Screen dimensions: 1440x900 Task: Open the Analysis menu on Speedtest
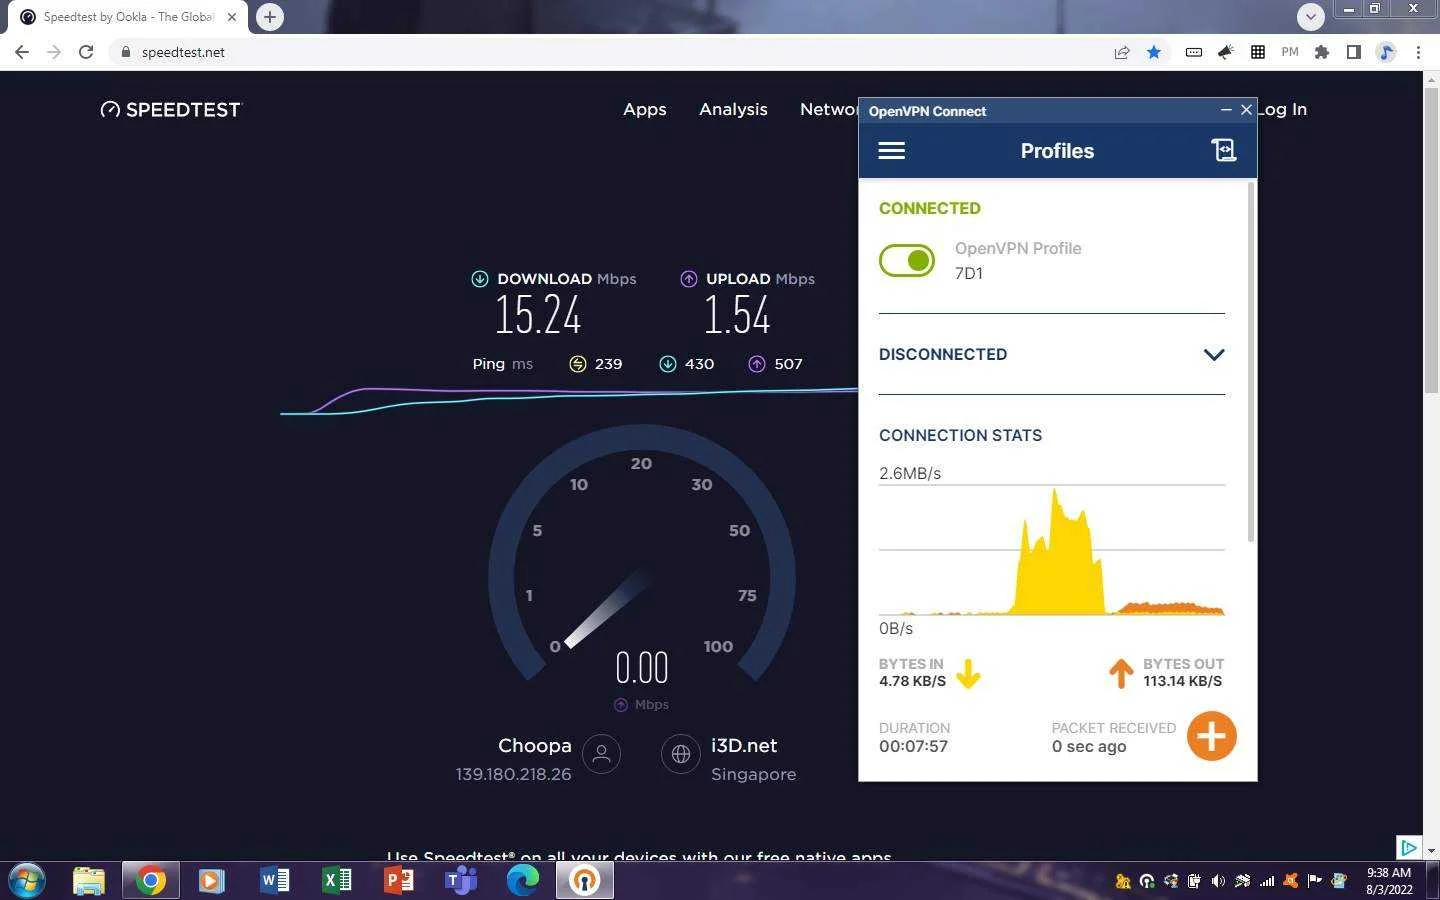point(733,109)
